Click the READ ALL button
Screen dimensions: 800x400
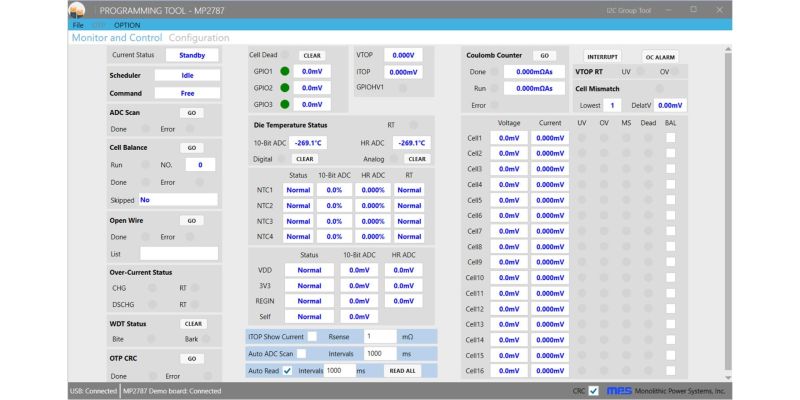coord(403,371)
